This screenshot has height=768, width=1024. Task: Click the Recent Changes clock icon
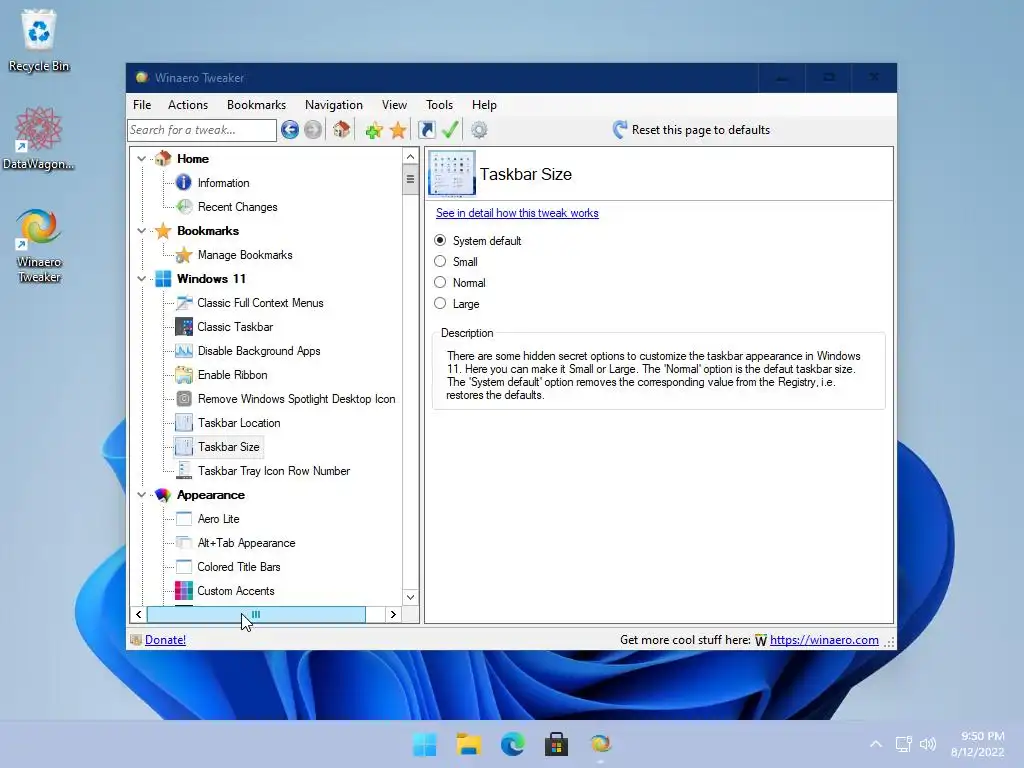pos(184,207)
